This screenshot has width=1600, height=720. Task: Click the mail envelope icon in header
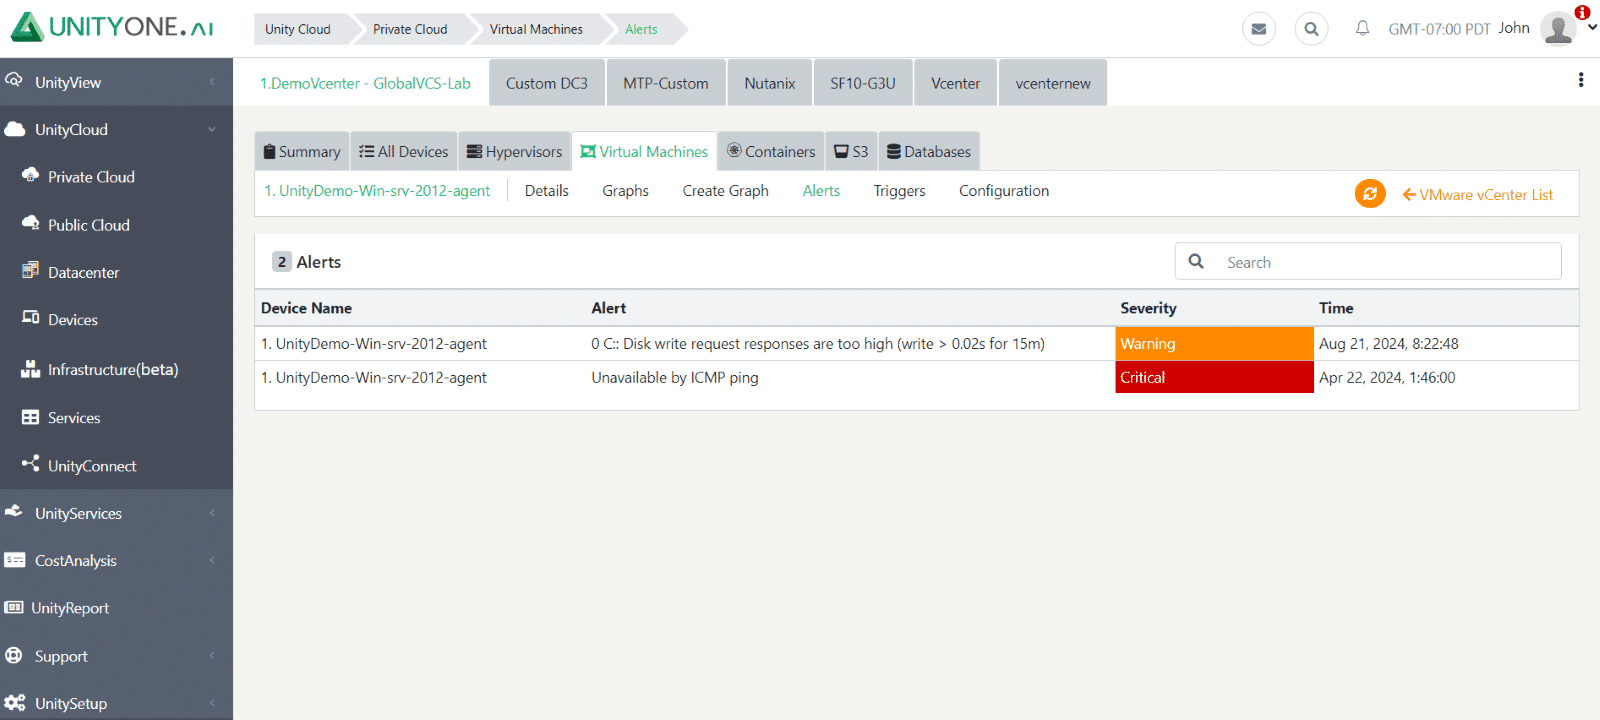point(1259,29)
